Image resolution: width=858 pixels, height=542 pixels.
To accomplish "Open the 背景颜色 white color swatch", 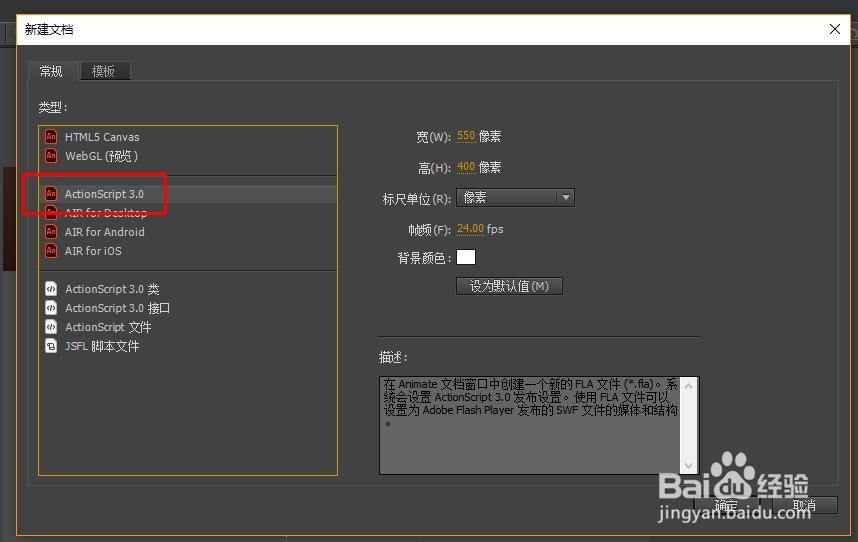I will 466,257.
